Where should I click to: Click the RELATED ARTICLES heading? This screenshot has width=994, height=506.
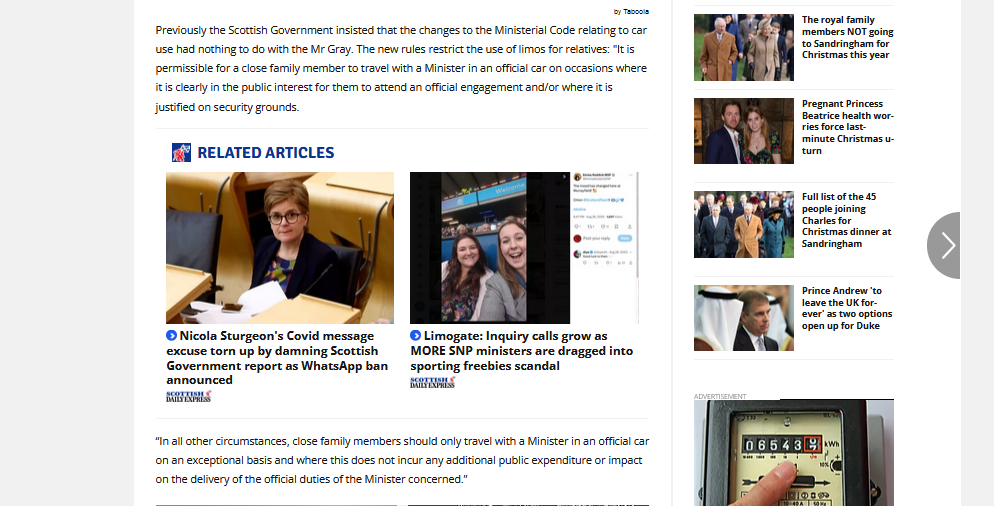point(266,153)
